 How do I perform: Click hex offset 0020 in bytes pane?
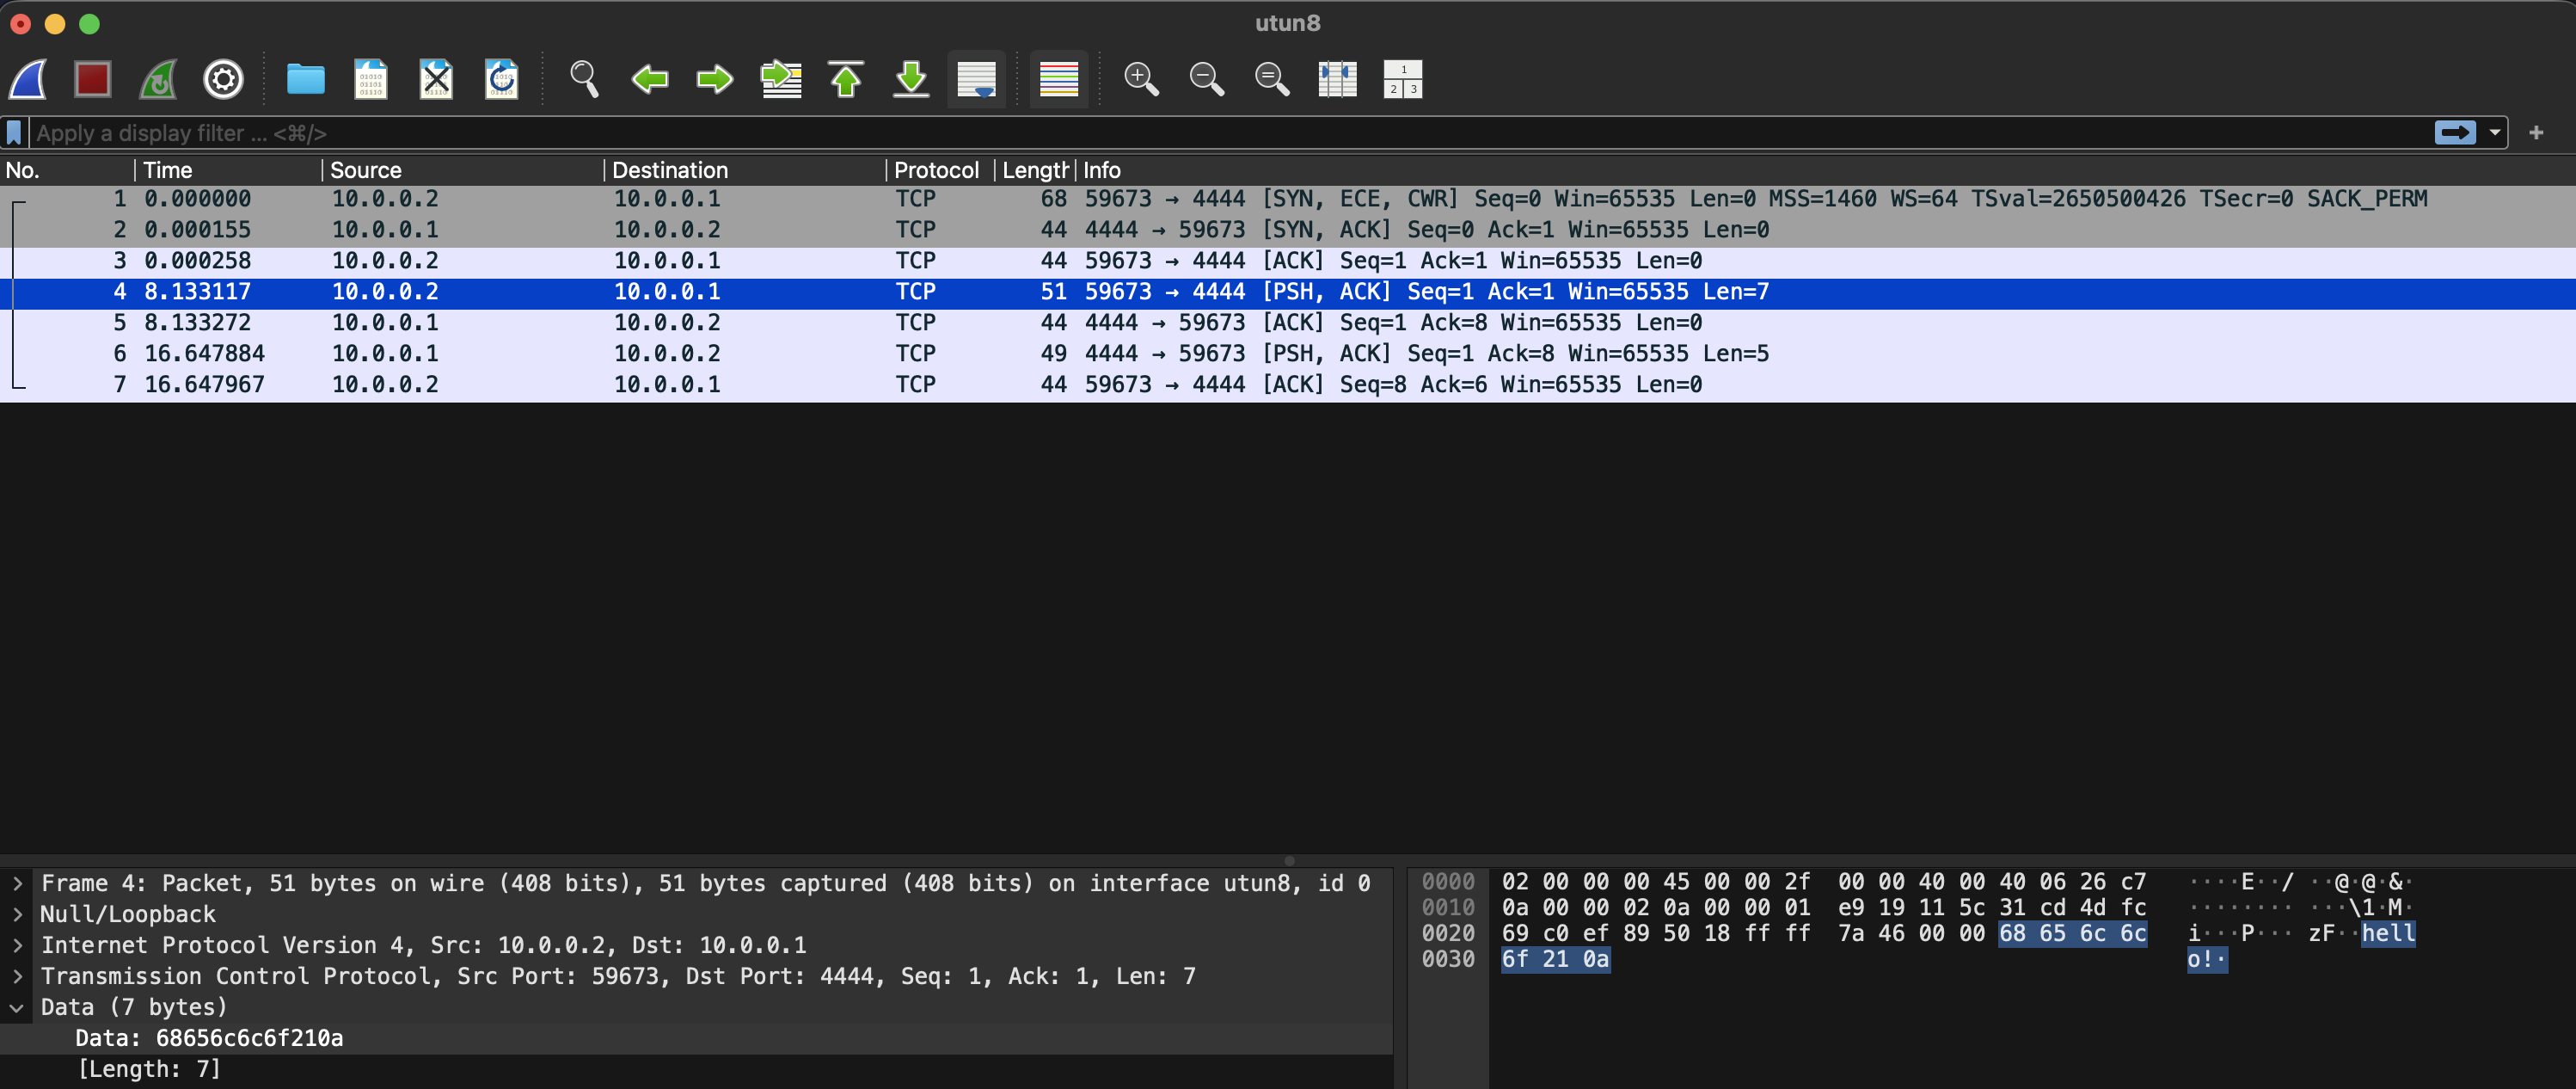click(1448, 934)
